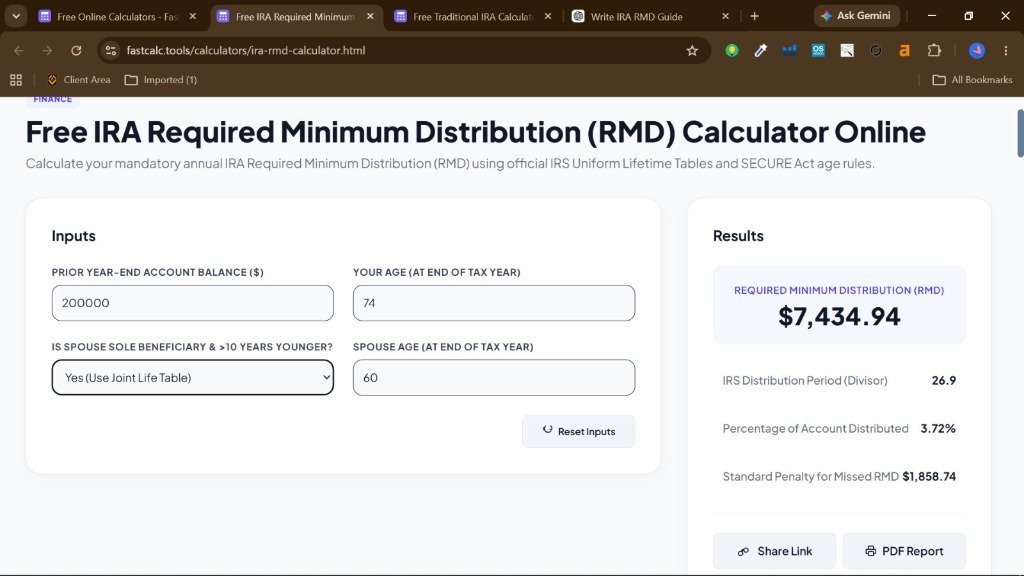Viewport: 1024px width, 576px height.
Task: Click Percentage of Account Distributed label
Action: pyautogui.click(x=815, y=428)
